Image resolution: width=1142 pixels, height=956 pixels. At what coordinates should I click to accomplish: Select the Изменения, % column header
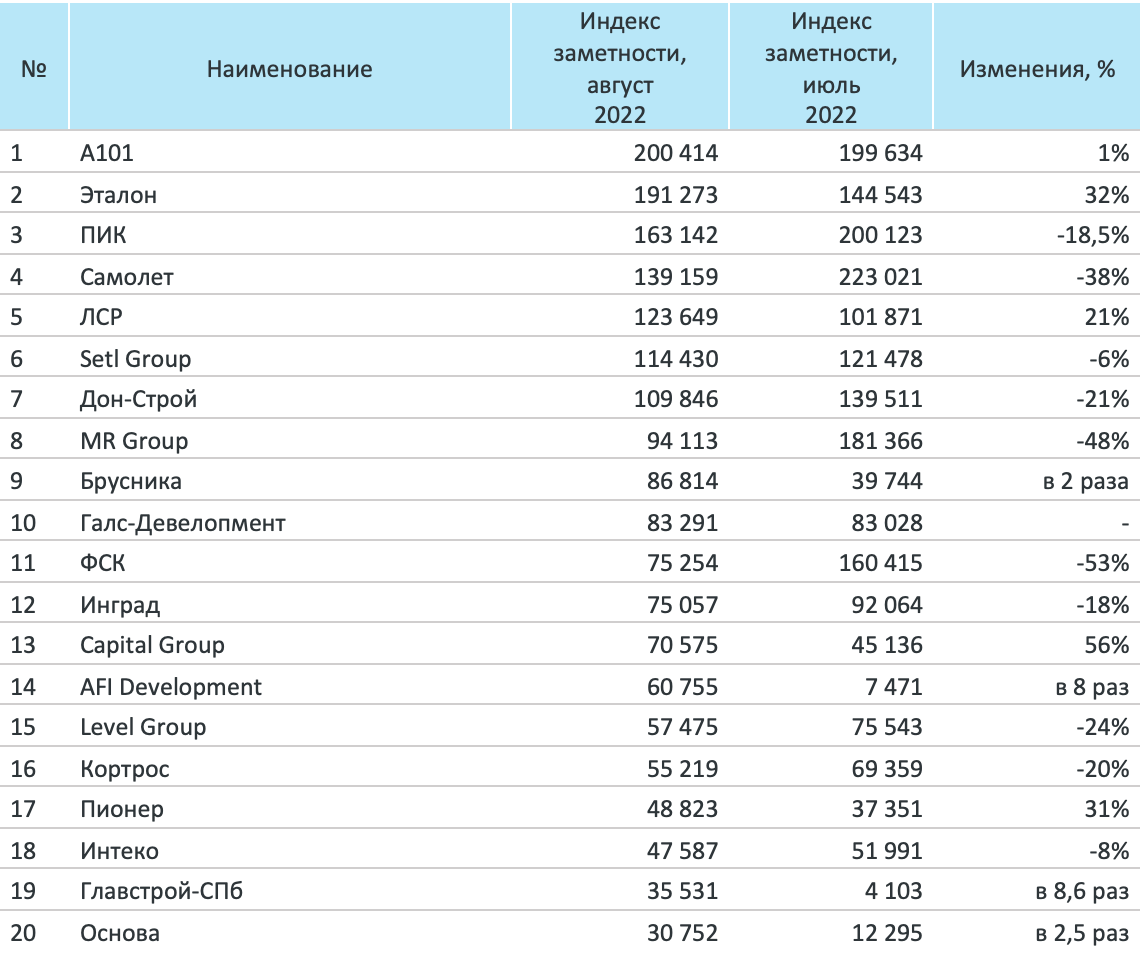1037,69
